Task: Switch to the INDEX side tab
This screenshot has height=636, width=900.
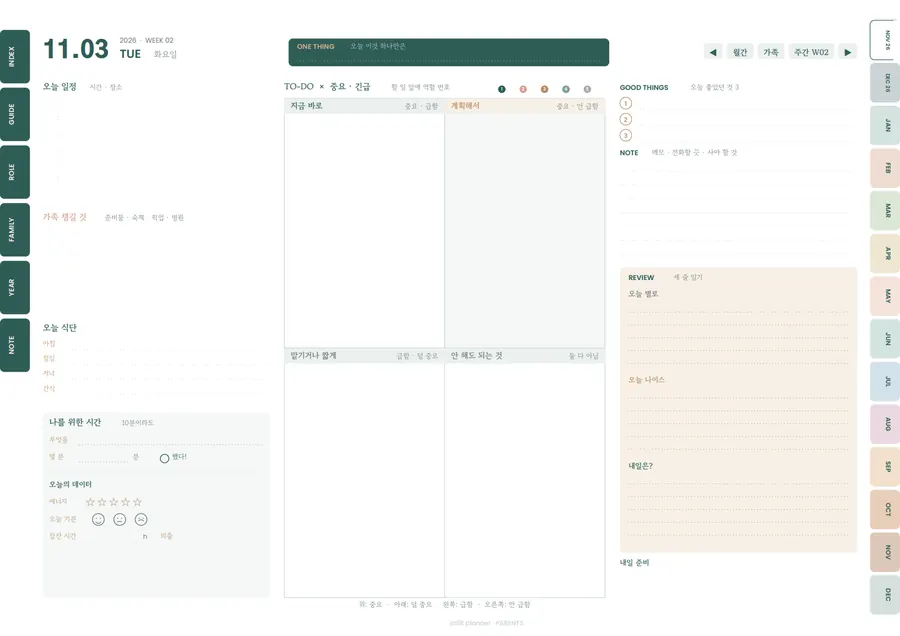Action: pyautogui.click(x=14, y=56)
